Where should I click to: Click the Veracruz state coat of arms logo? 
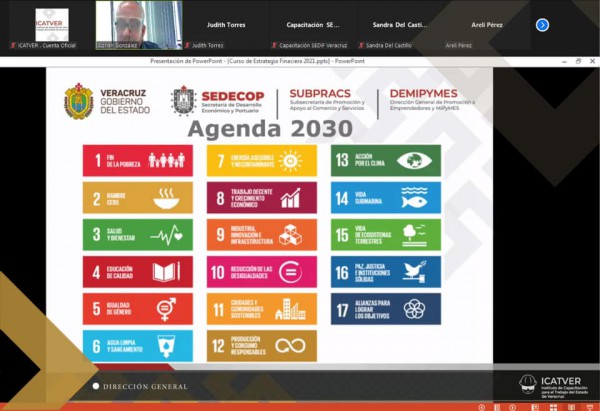79,101
